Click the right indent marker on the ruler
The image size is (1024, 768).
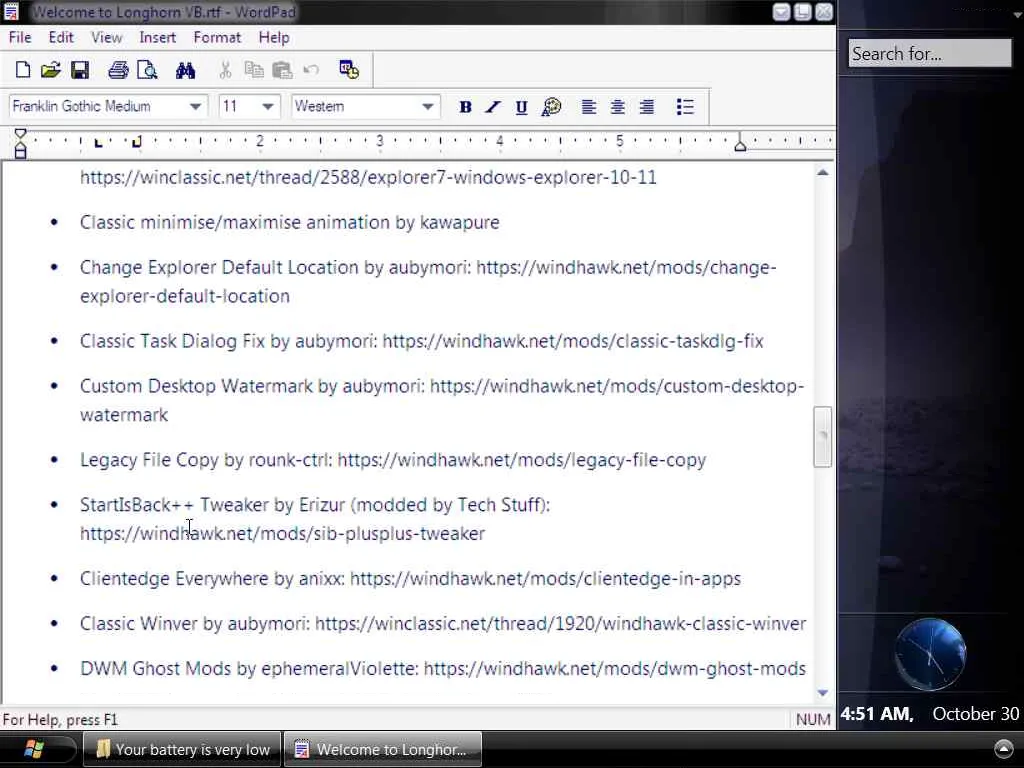coord(740,145)
